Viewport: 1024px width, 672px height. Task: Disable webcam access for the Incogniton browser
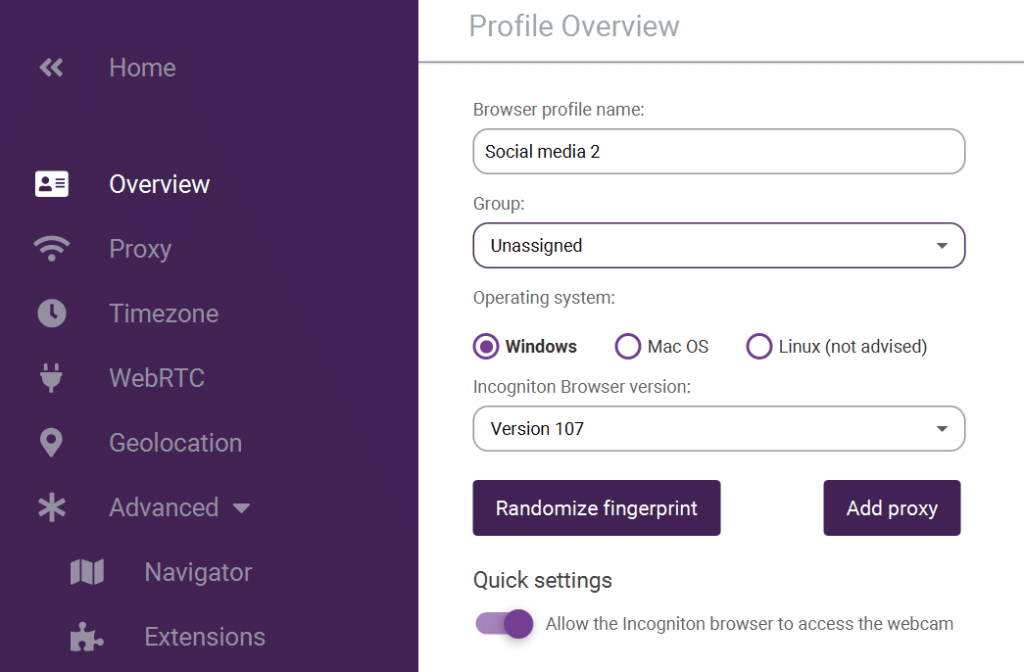click(503, 623)
